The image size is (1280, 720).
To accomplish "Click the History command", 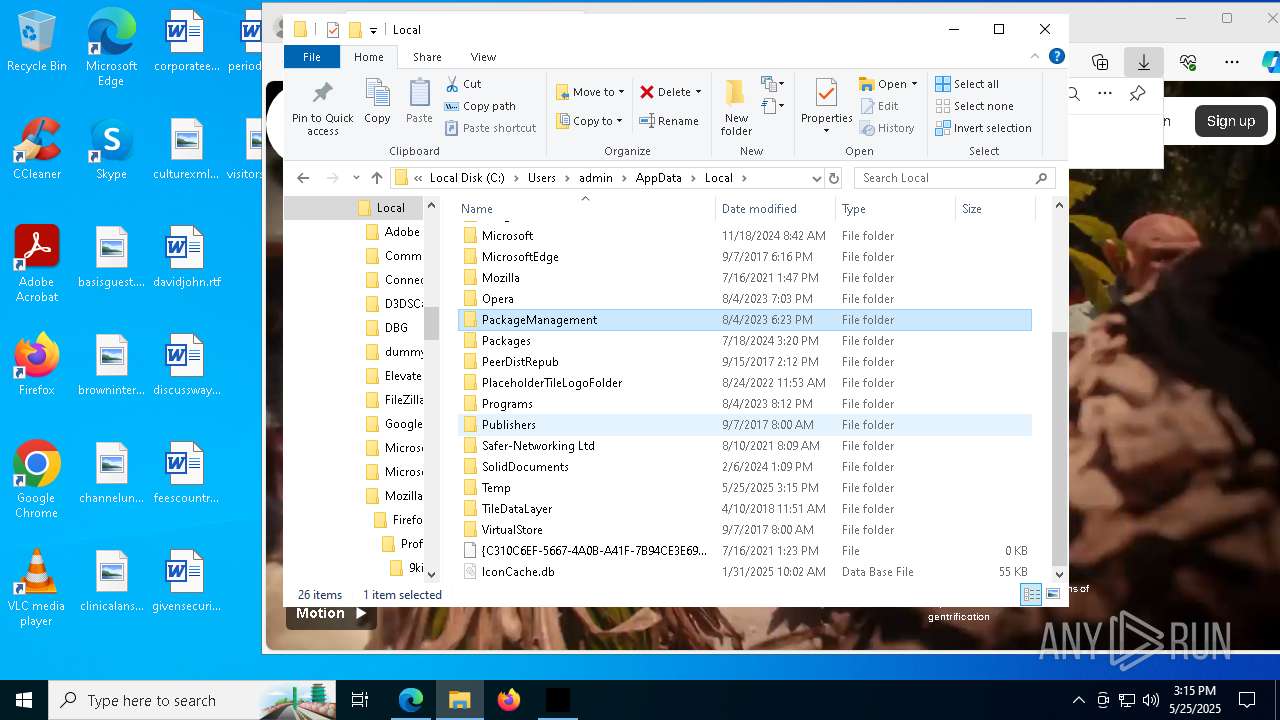I will click(x=887, y=128).
